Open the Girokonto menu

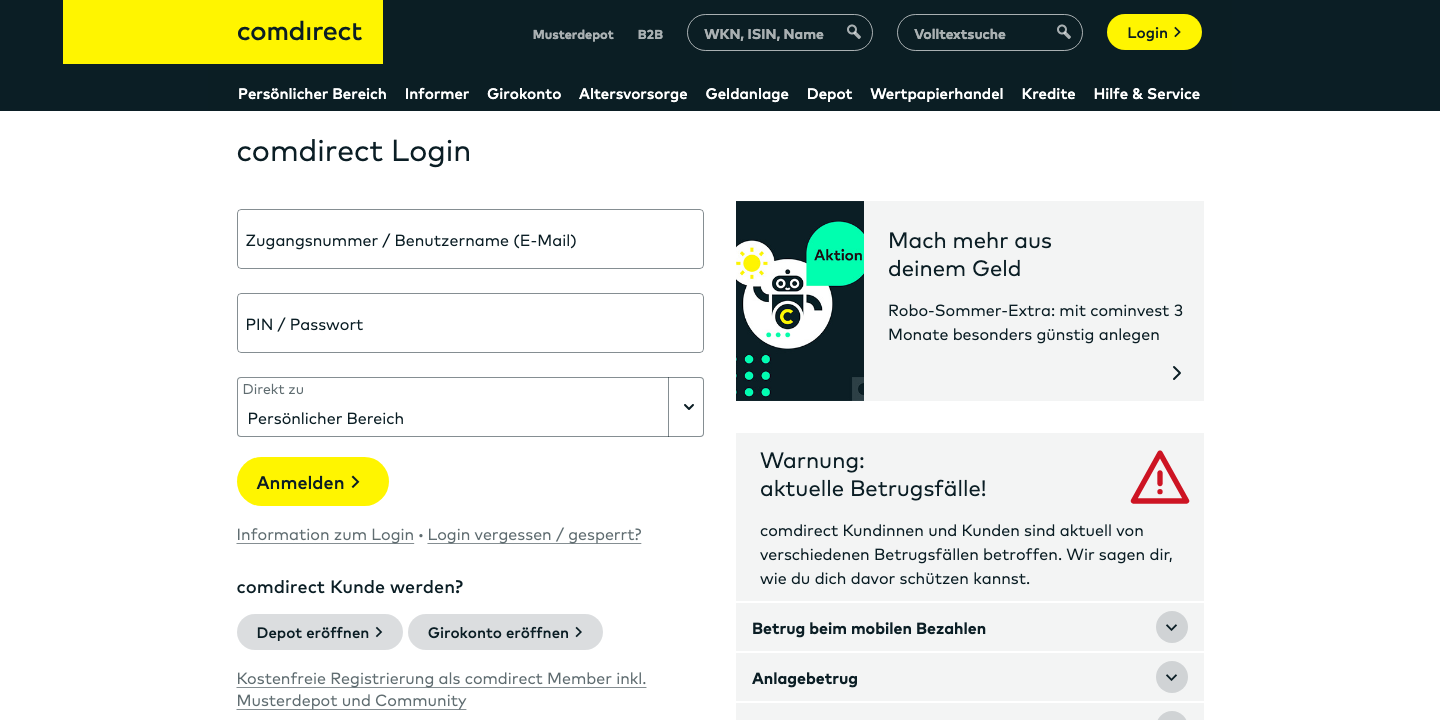(524, 94)
